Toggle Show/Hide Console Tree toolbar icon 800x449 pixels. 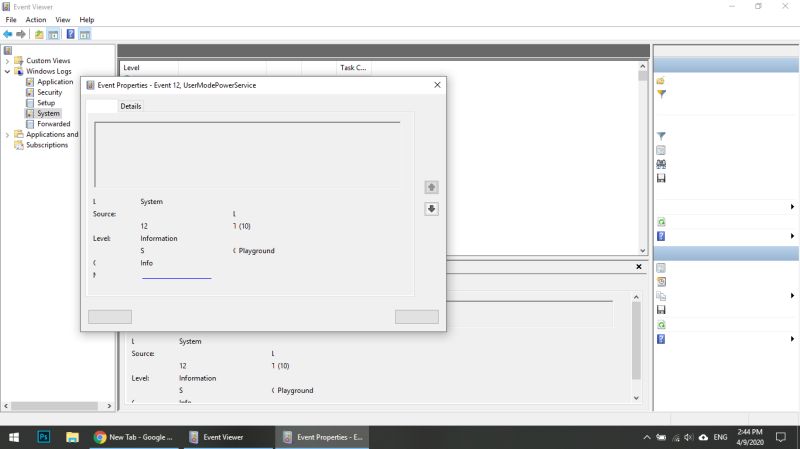point(53,34)
